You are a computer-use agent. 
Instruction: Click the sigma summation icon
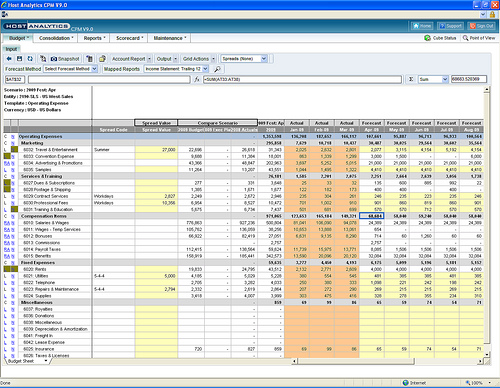coord(411,79)
